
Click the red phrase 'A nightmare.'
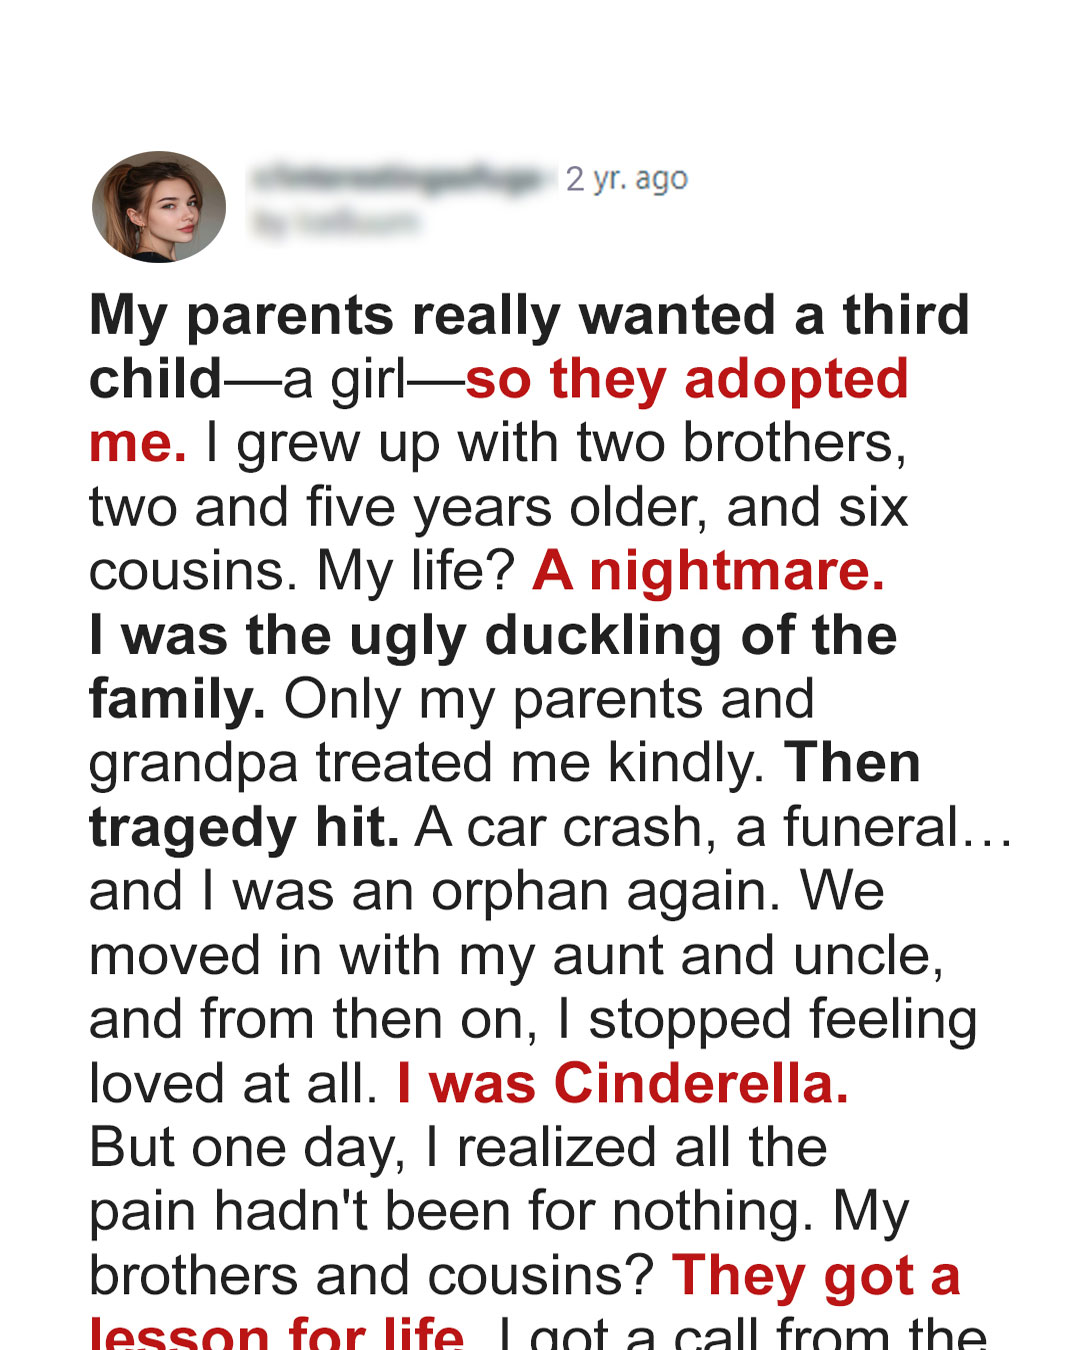click(709, 571)
